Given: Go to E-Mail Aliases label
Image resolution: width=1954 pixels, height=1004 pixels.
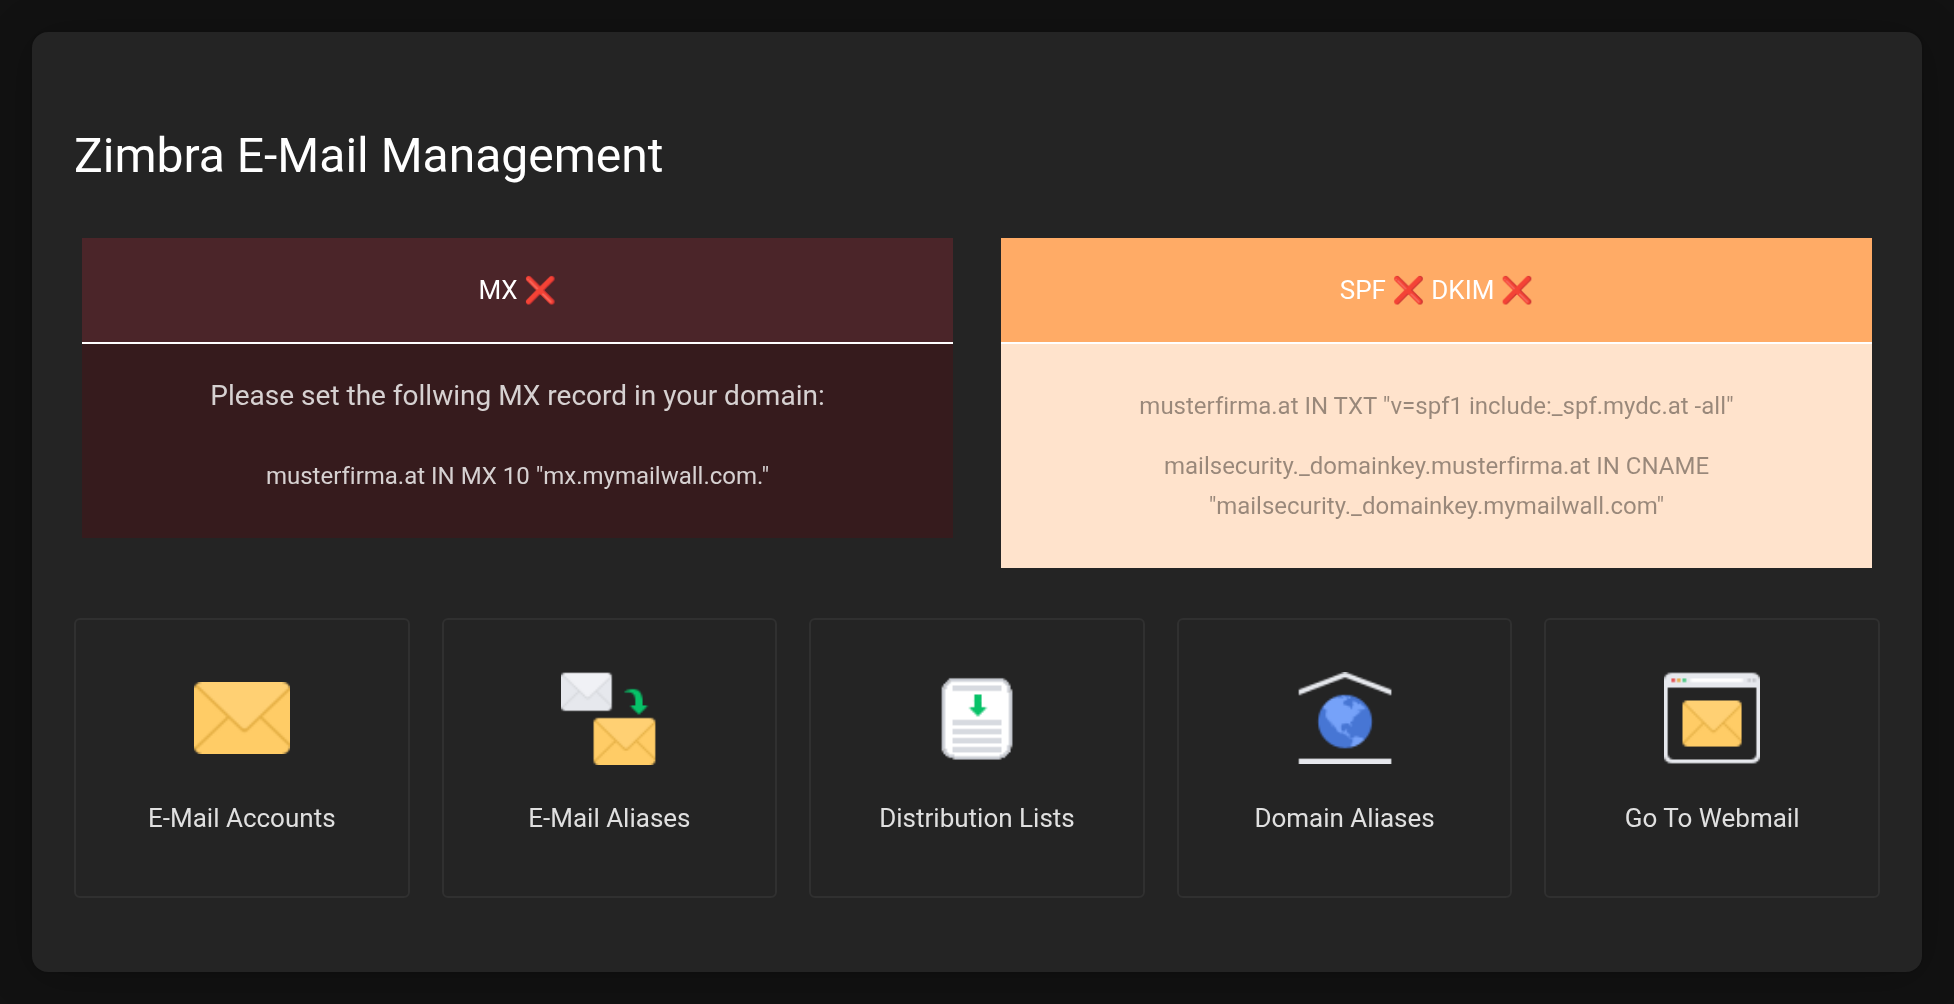Looking at the screenshot, I should 609,818.
